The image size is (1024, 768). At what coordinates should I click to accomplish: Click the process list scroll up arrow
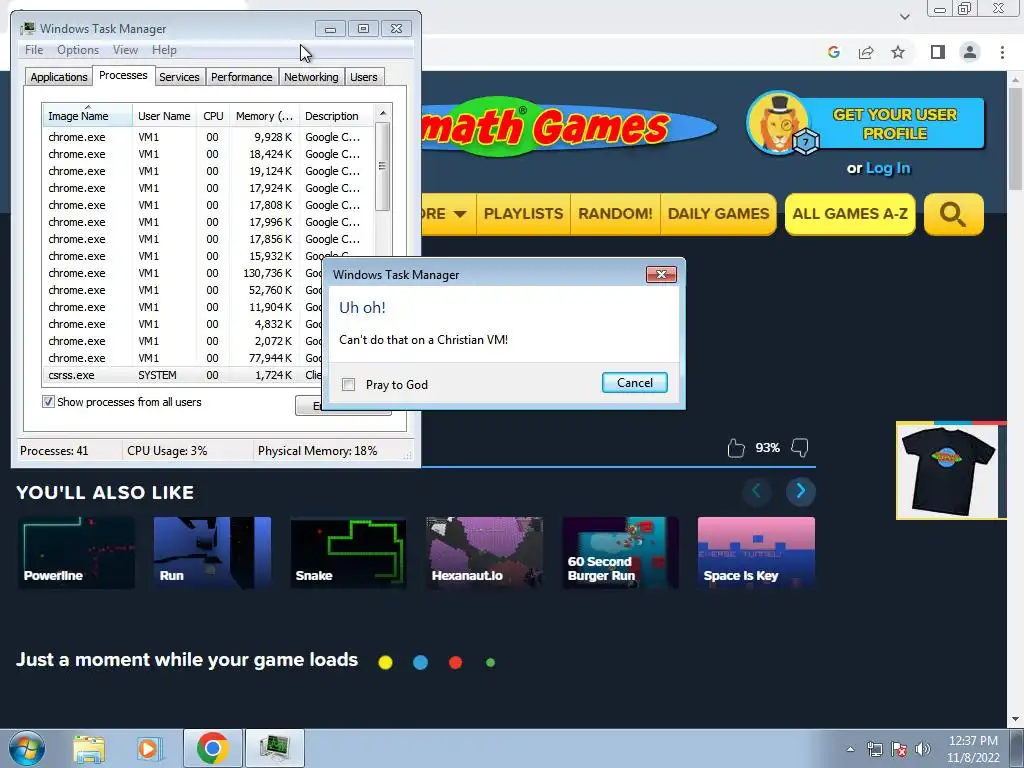[383, 114]
